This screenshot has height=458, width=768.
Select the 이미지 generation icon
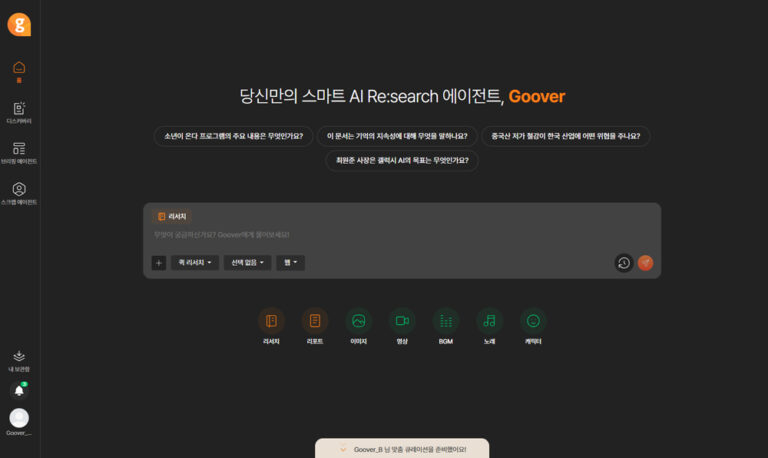click(x=358, y=321)
